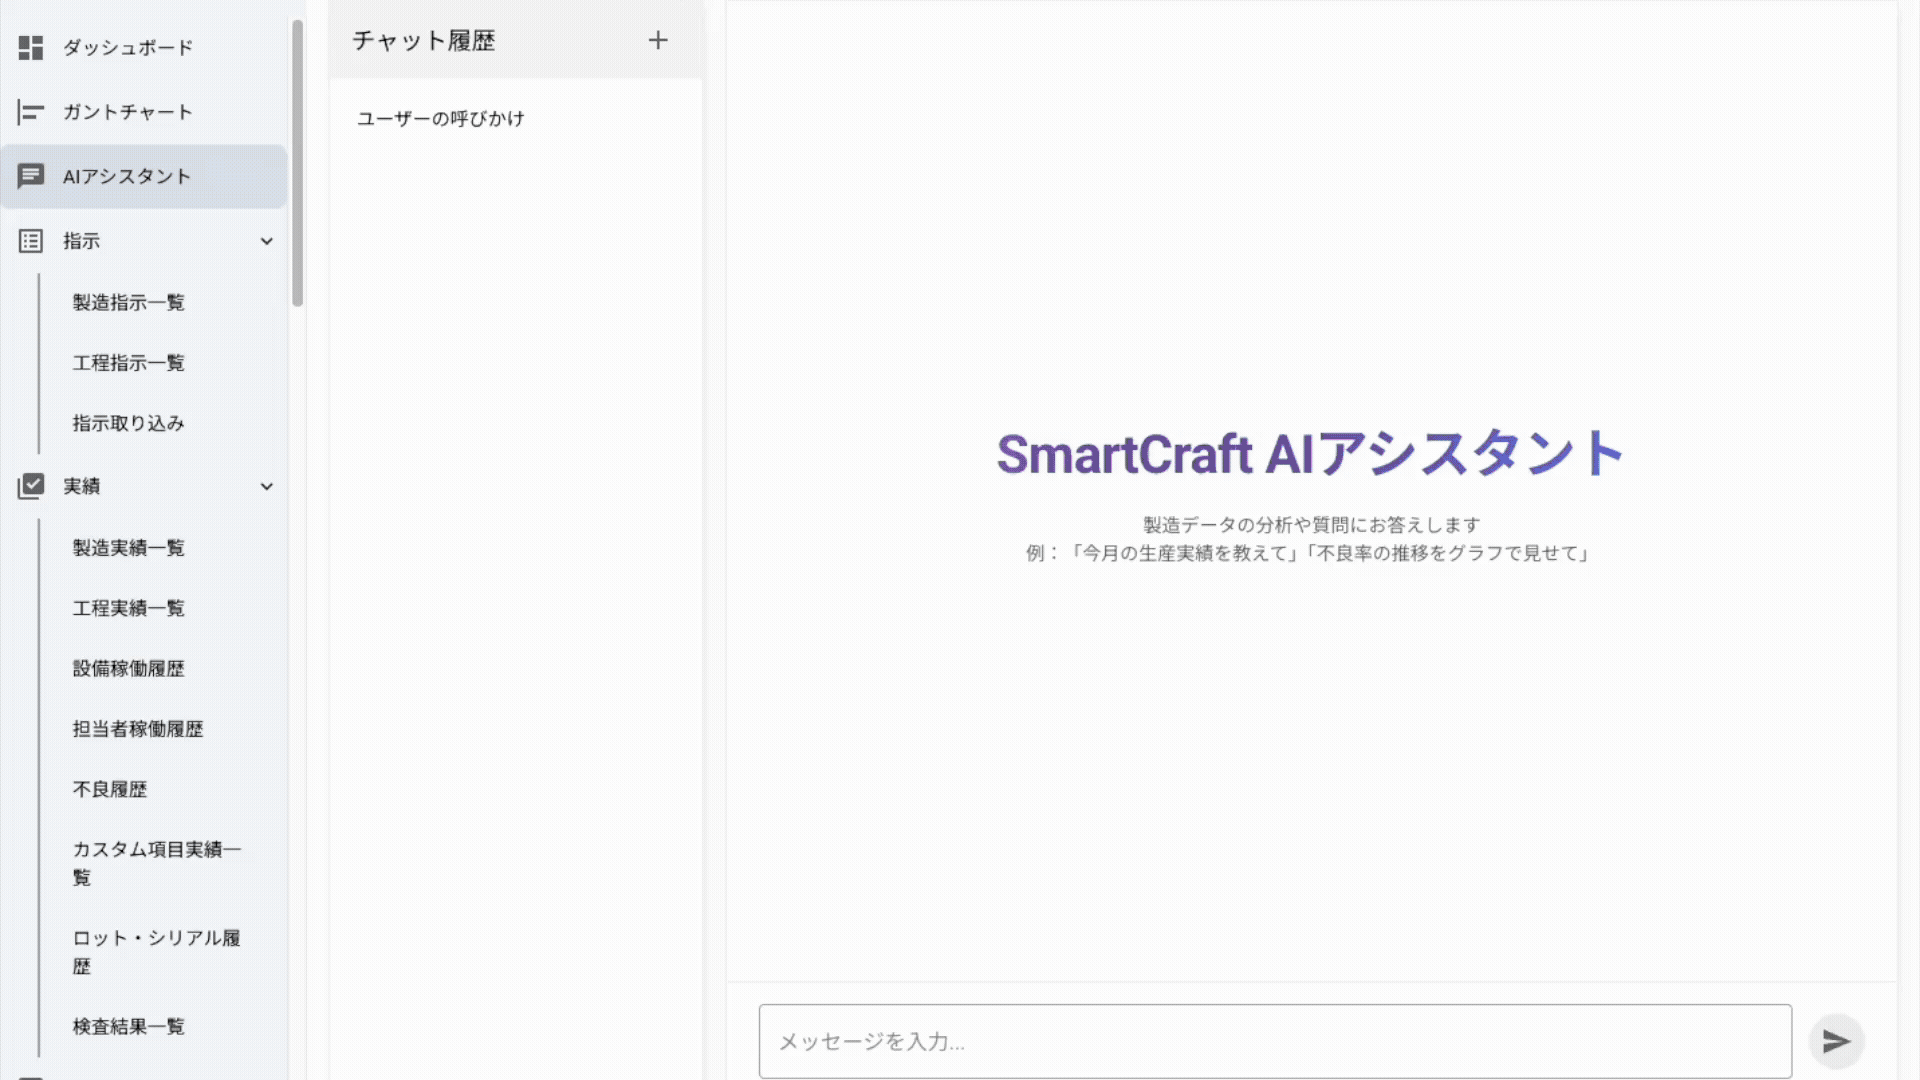Screen dimensions: 1920x1080
Task: Go to 指示取り込み page
Action: click(x=128, y=423)
